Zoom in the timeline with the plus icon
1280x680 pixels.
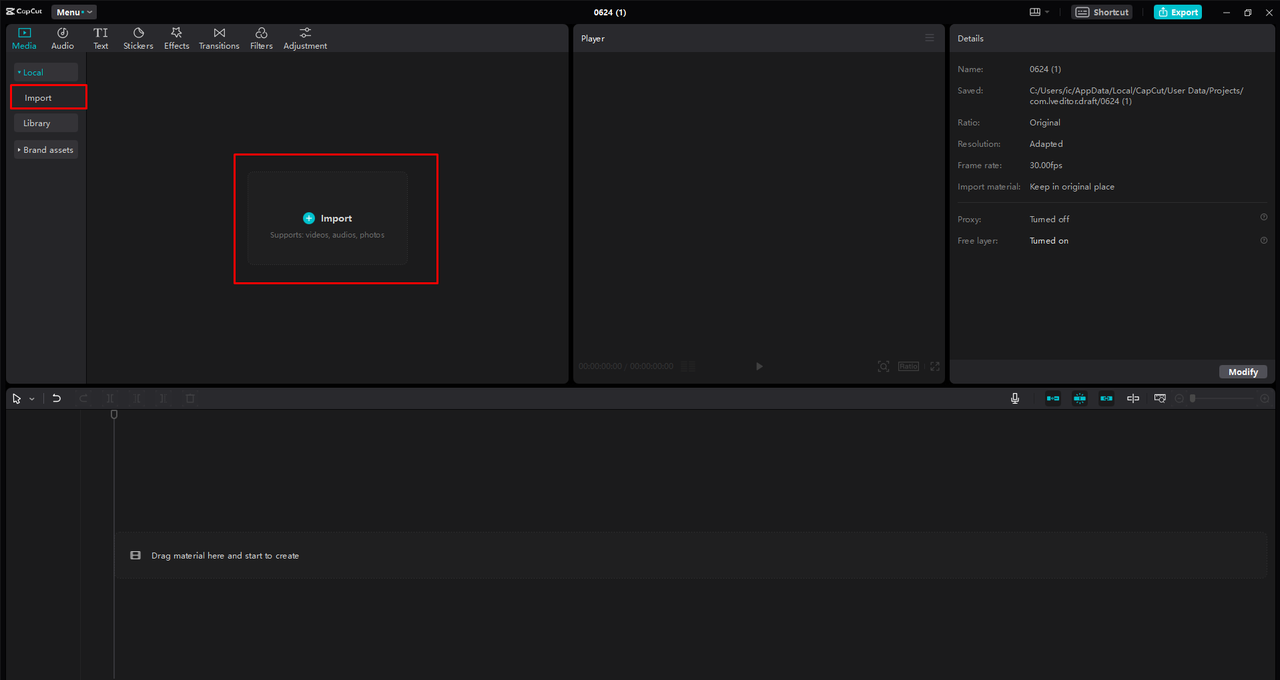tap(1265, 398)
